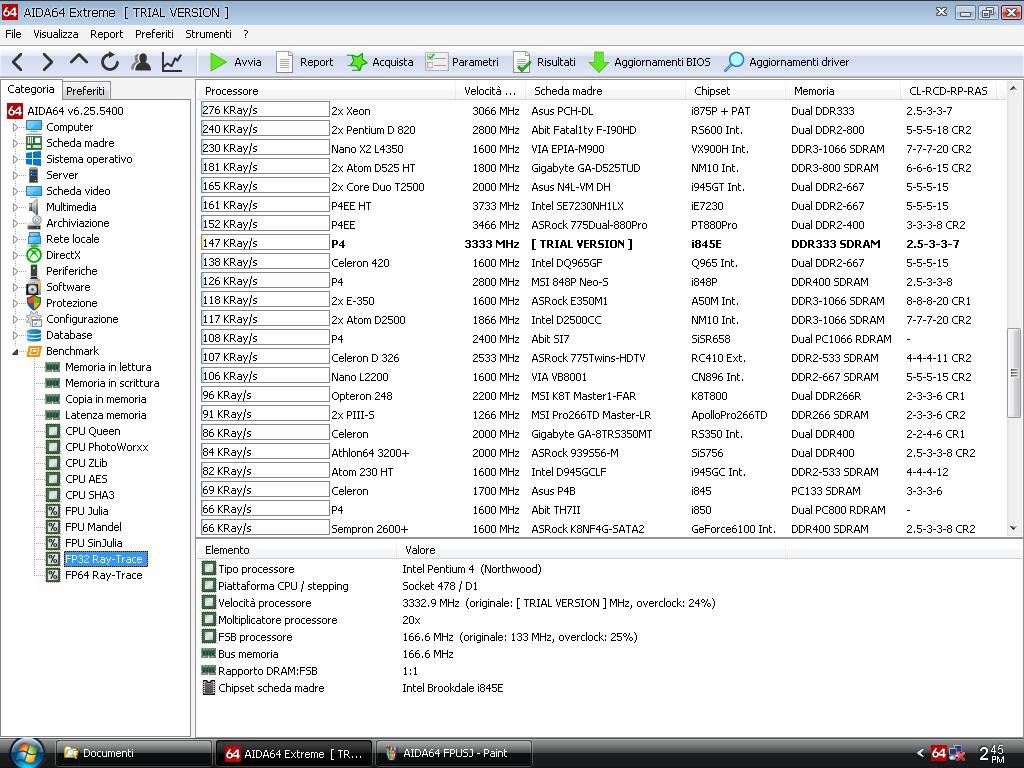Click the graph chart toolbar icon
This screenshot has width=1024, height=768.
pyautogui.click(x=172, y=62)
